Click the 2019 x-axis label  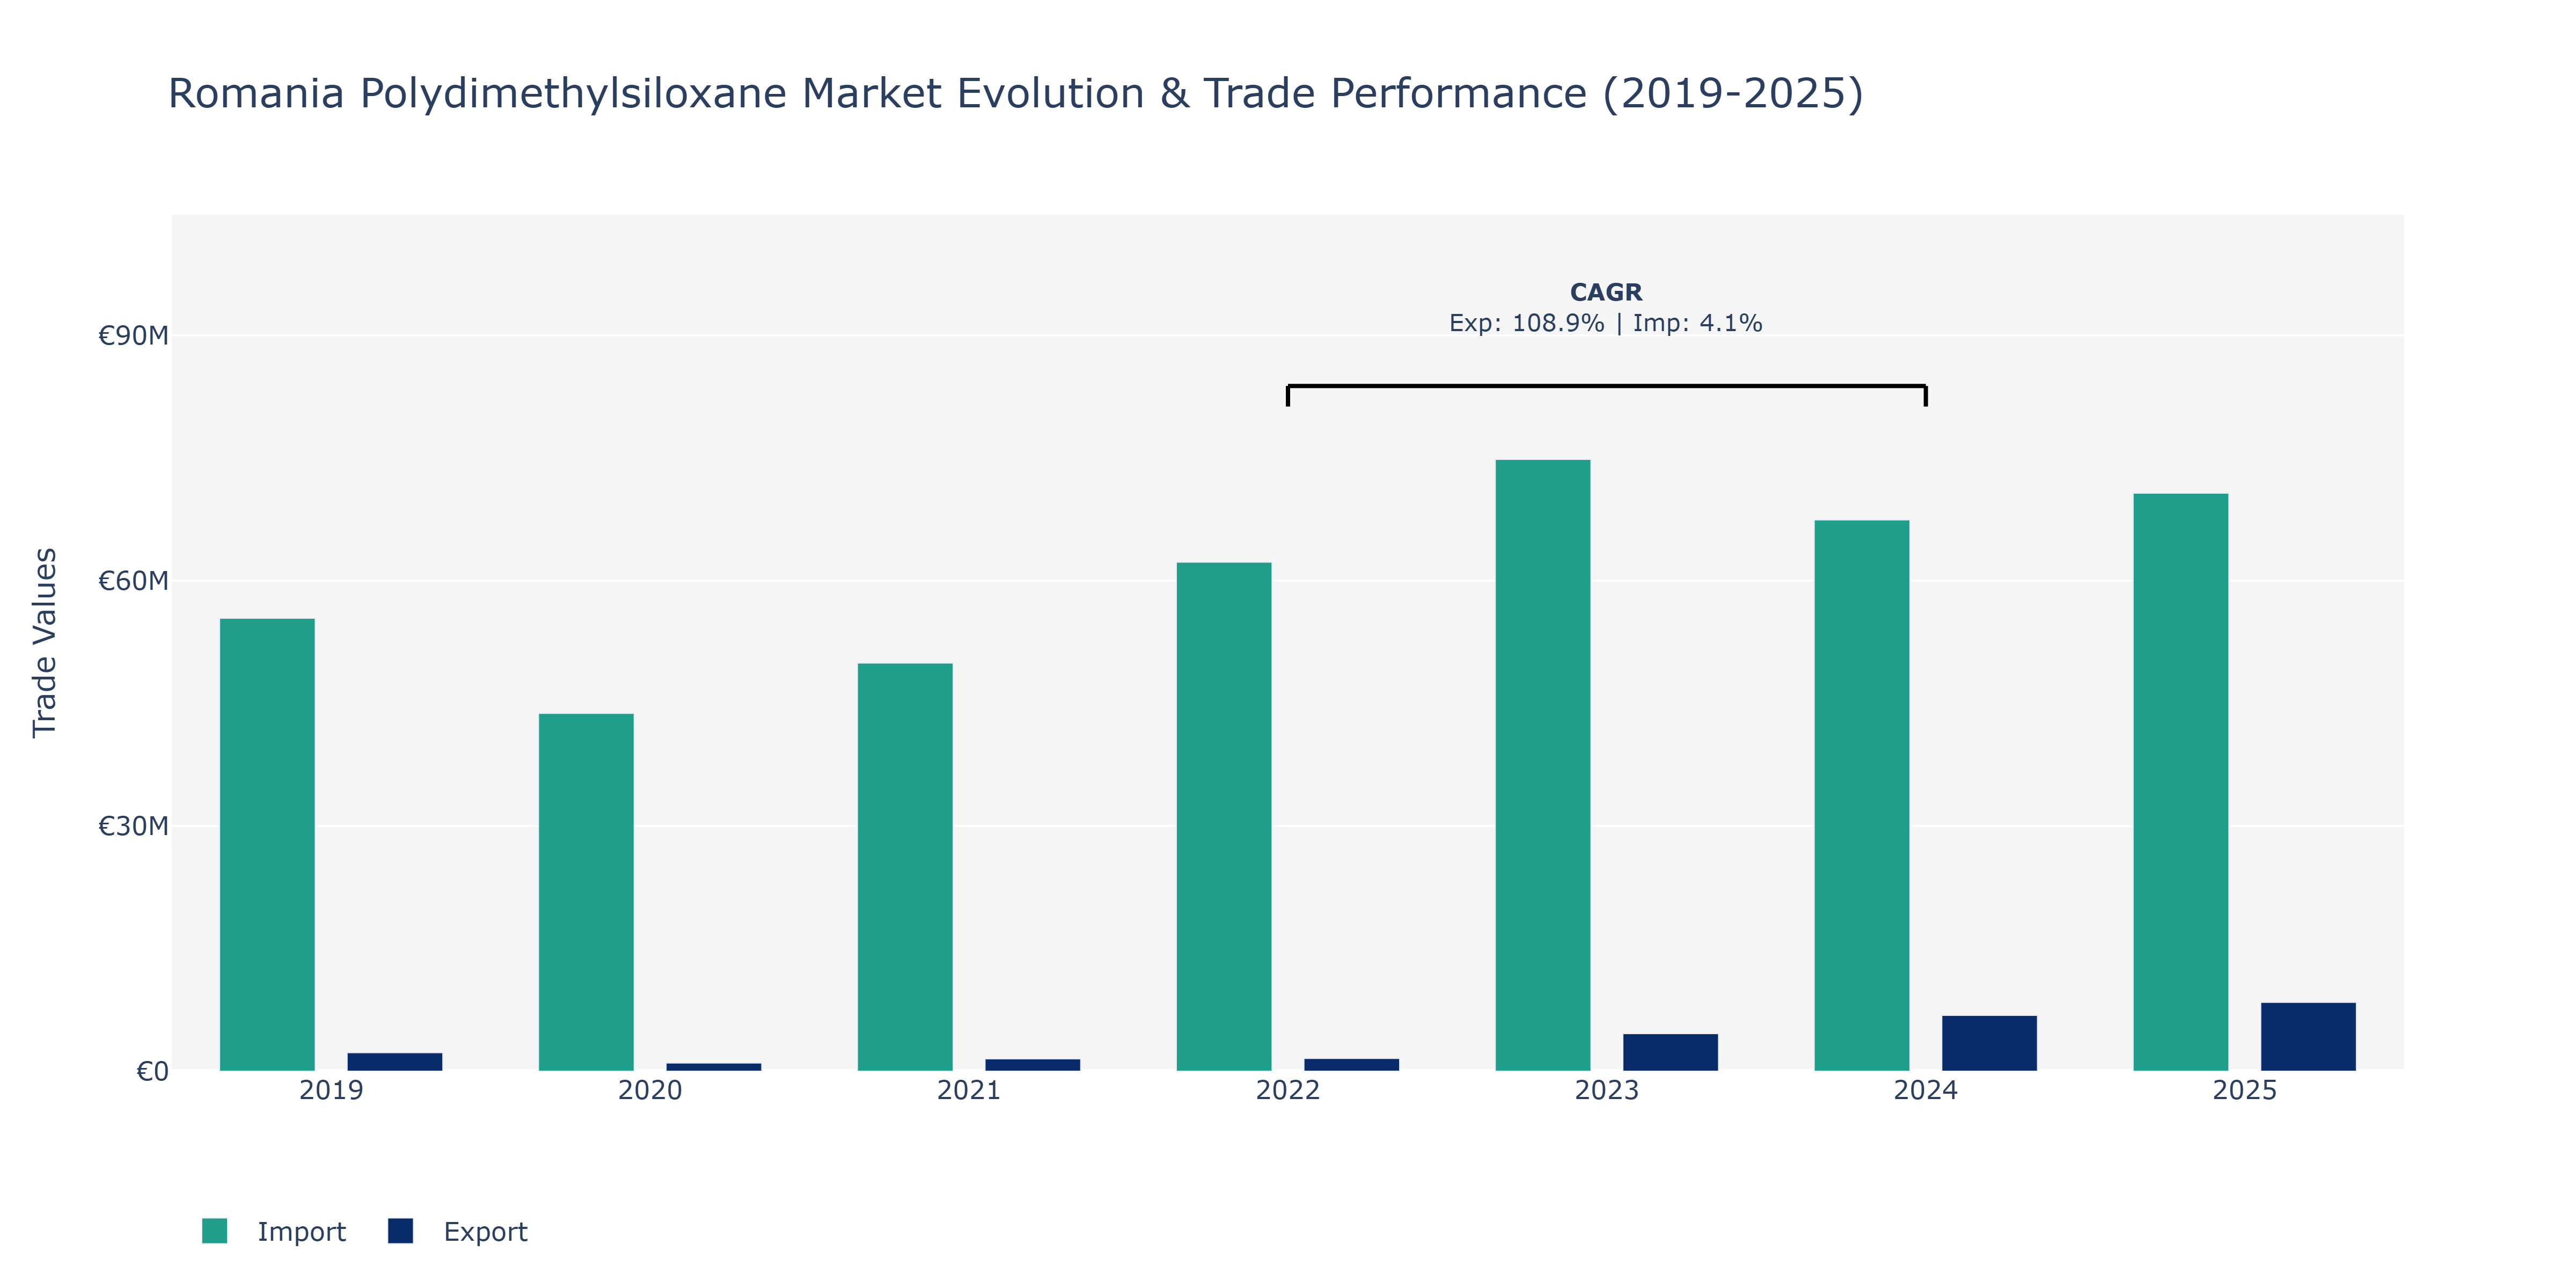(331, 1090)
